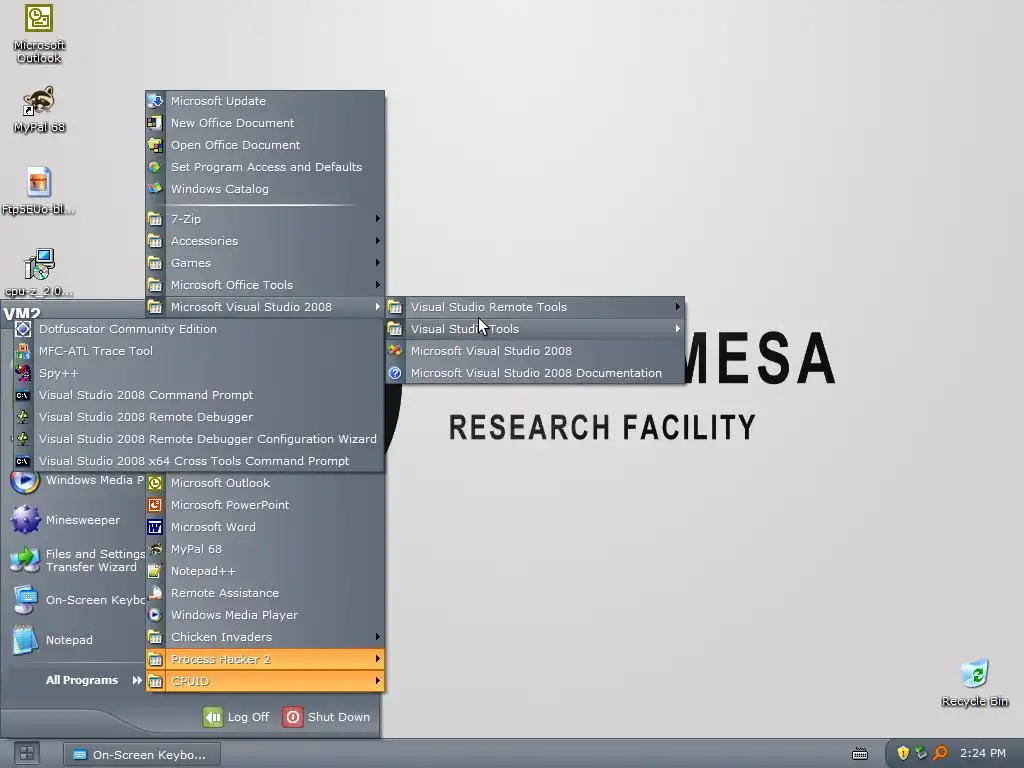Click the Microsoft Update globe icon
The image size is (1024, 768).
click(155, 101)
